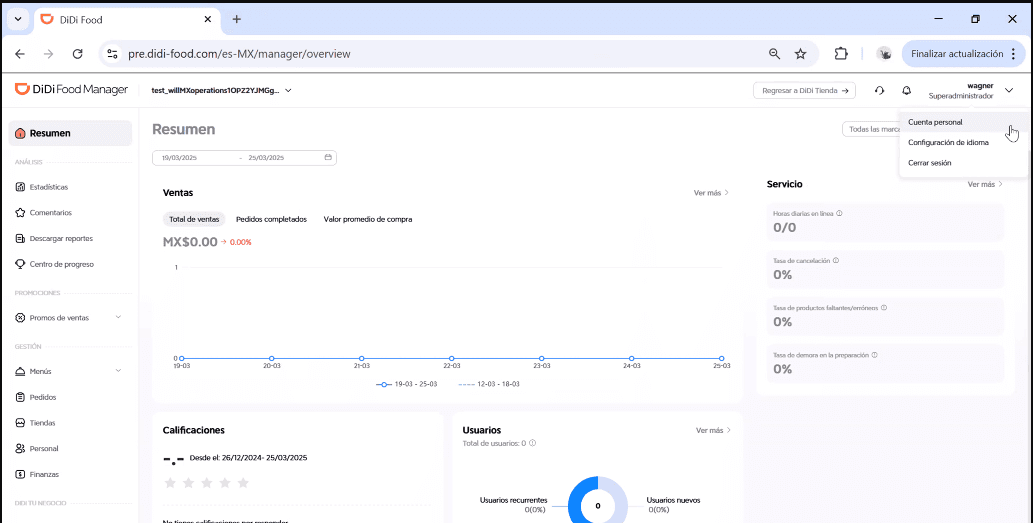Open Estadísticas in the sidebar
This screenshot has height=523, width=1033.
pyautogui.click(x=48, y=187)
